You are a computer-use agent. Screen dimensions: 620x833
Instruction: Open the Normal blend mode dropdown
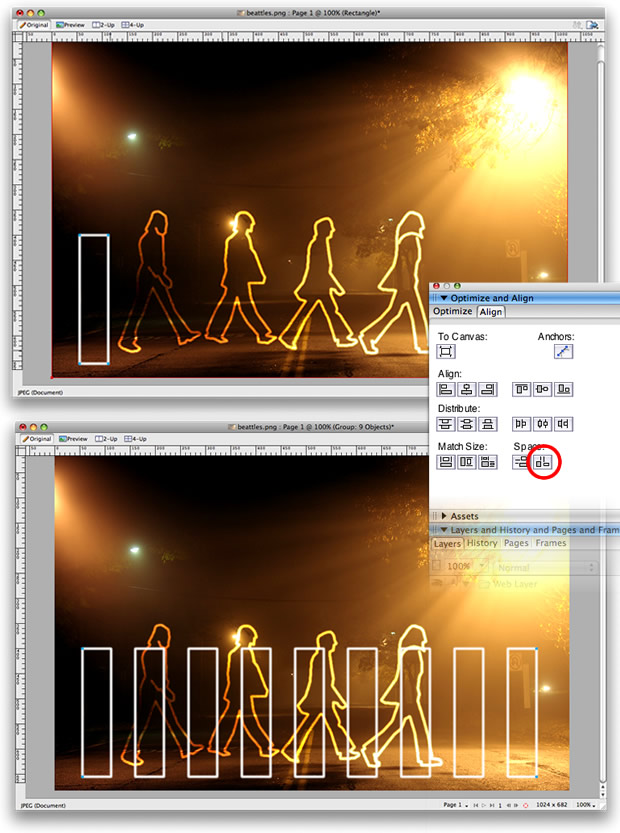[544, 566]
